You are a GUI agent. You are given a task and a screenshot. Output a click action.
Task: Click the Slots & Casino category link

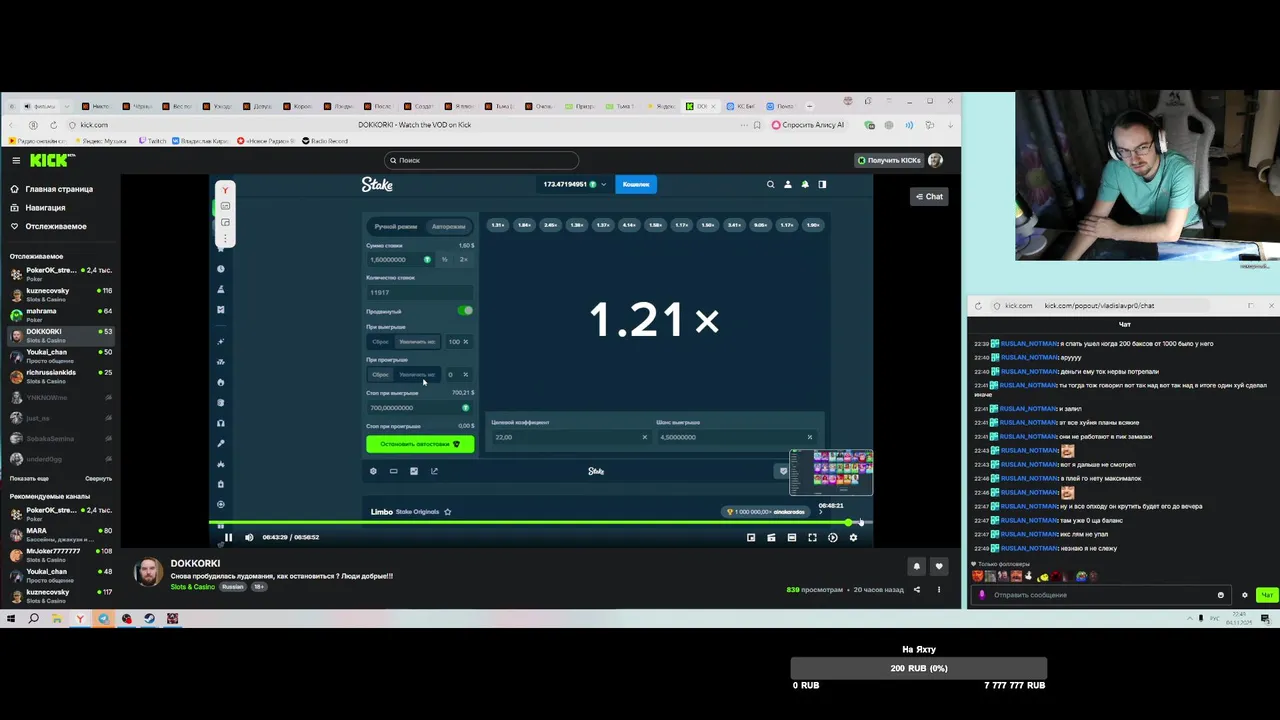[192, 587]
